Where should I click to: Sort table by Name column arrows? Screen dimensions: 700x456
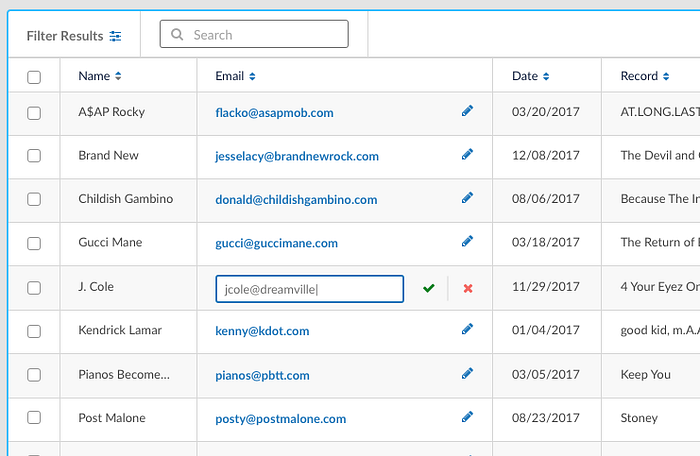point(118,76)
